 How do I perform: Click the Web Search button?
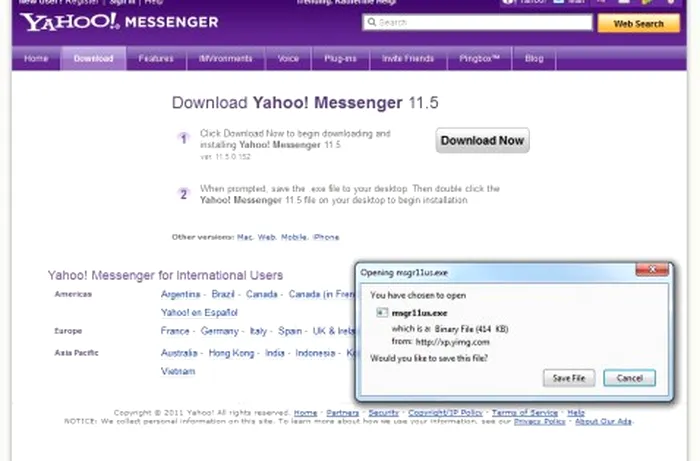(638, 24)
